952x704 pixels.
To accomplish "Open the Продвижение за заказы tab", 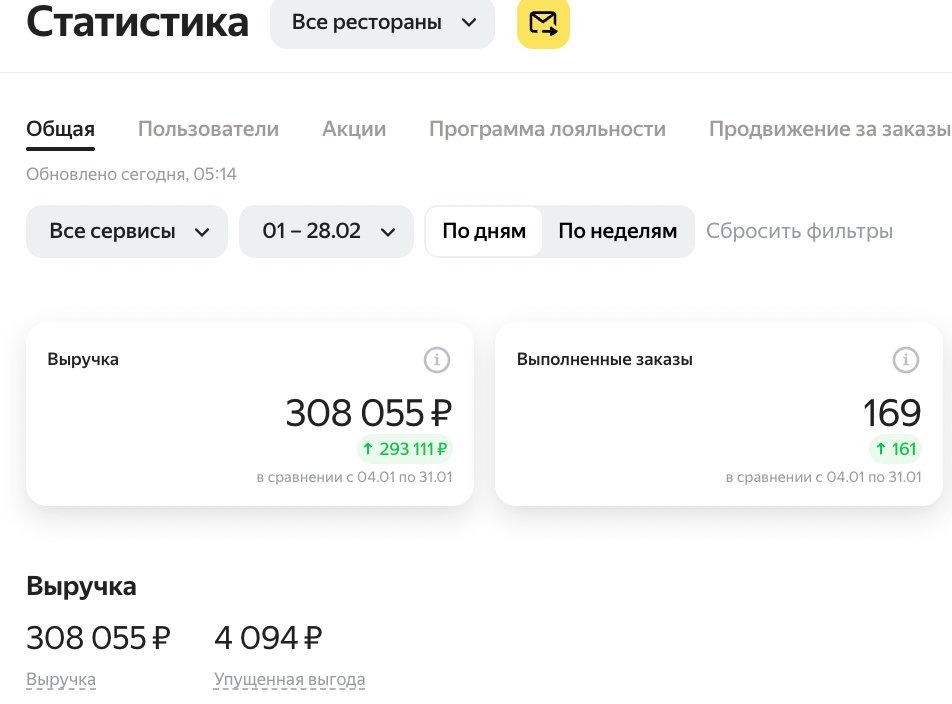I will [x=828, y=128].
